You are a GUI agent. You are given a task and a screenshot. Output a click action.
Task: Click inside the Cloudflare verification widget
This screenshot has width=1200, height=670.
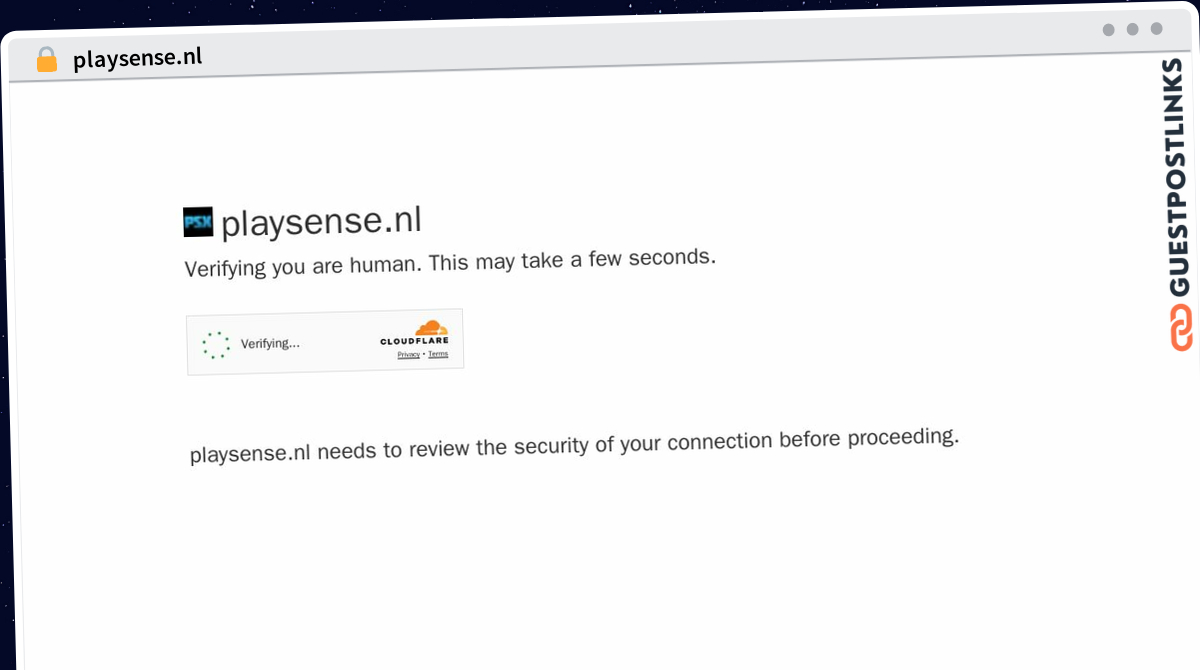[325, 342]
